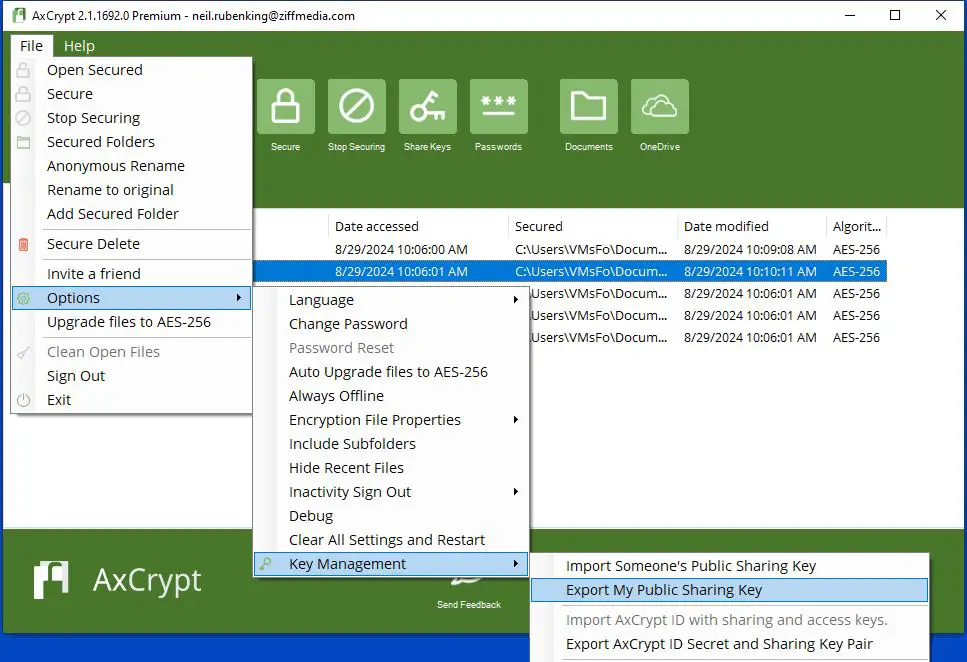Viewport: 967px width, 662px height.
Task: Sort by the Secured column header
Action: pyautogui.click(x=593, y=226)
